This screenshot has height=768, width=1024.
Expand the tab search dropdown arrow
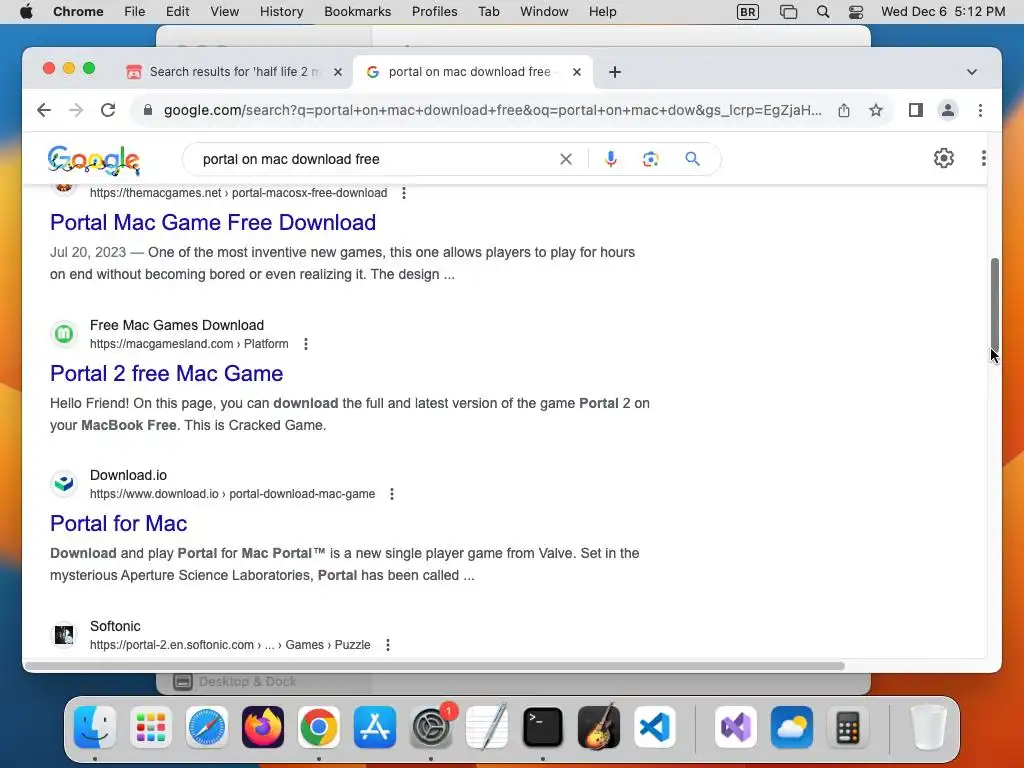972,72
